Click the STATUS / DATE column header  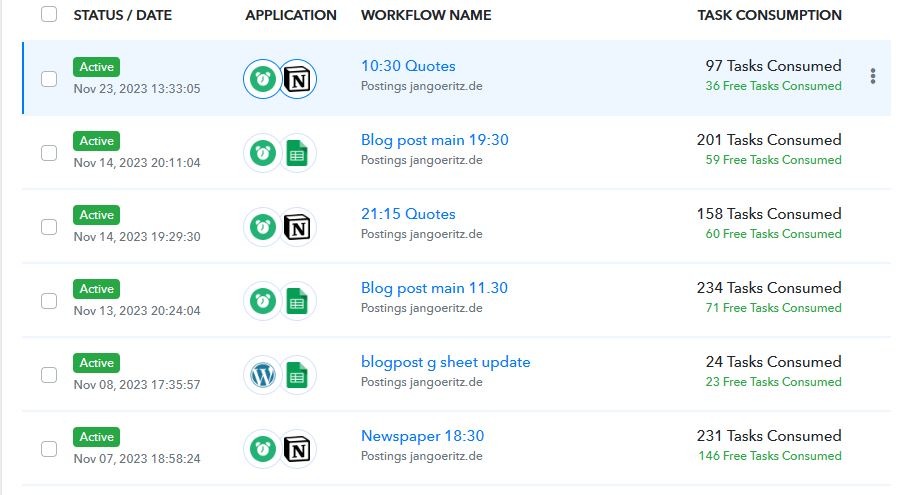122,15
